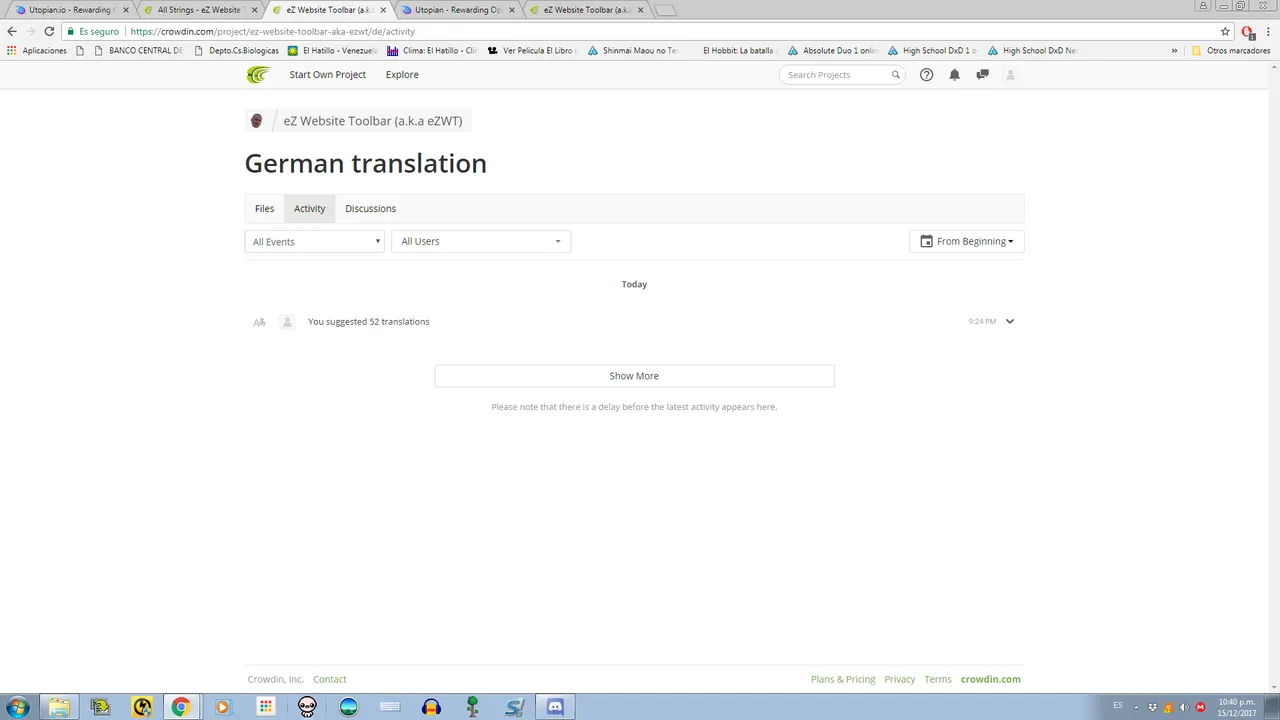This screenshot has width=1280, height=720.
Task: Open the help question mark icon
Action: pyautogui.click(x=926, y=75)
